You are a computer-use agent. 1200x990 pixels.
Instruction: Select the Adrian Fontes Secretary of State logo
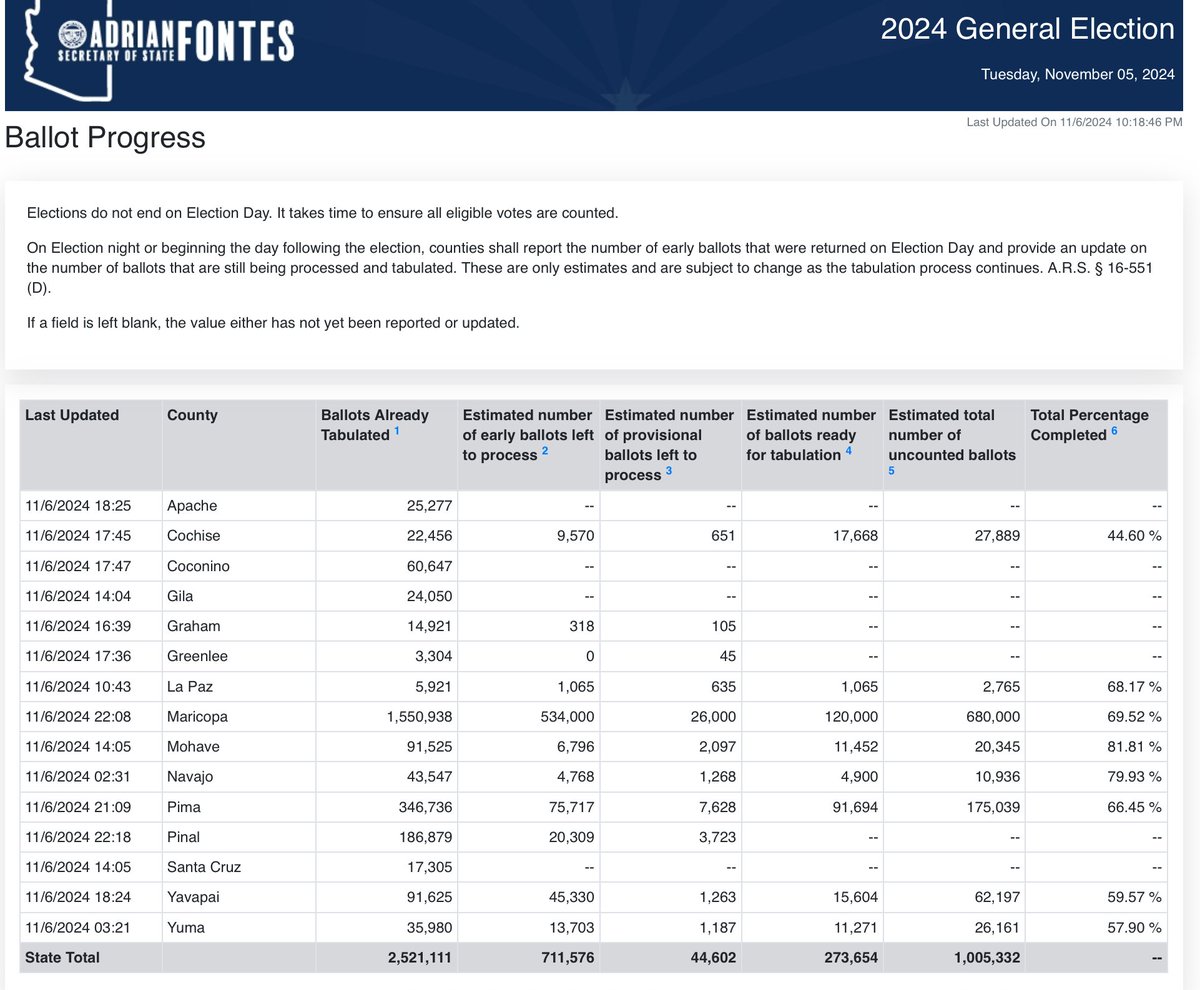tap(175, 42)
